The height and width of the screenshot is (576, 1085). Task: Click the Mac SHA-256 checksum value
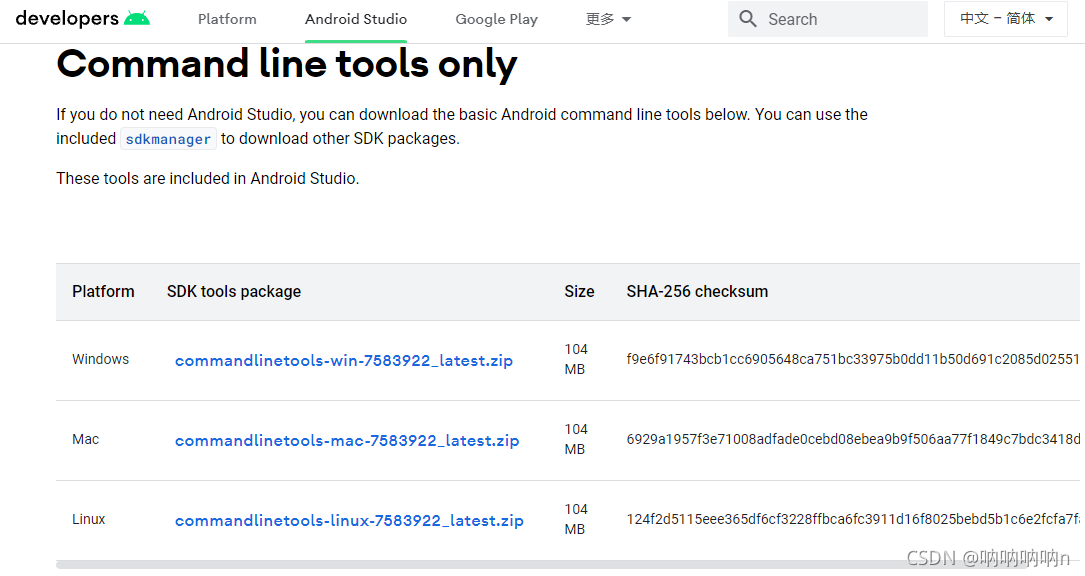pyautogui.click(x=852, y=440)
